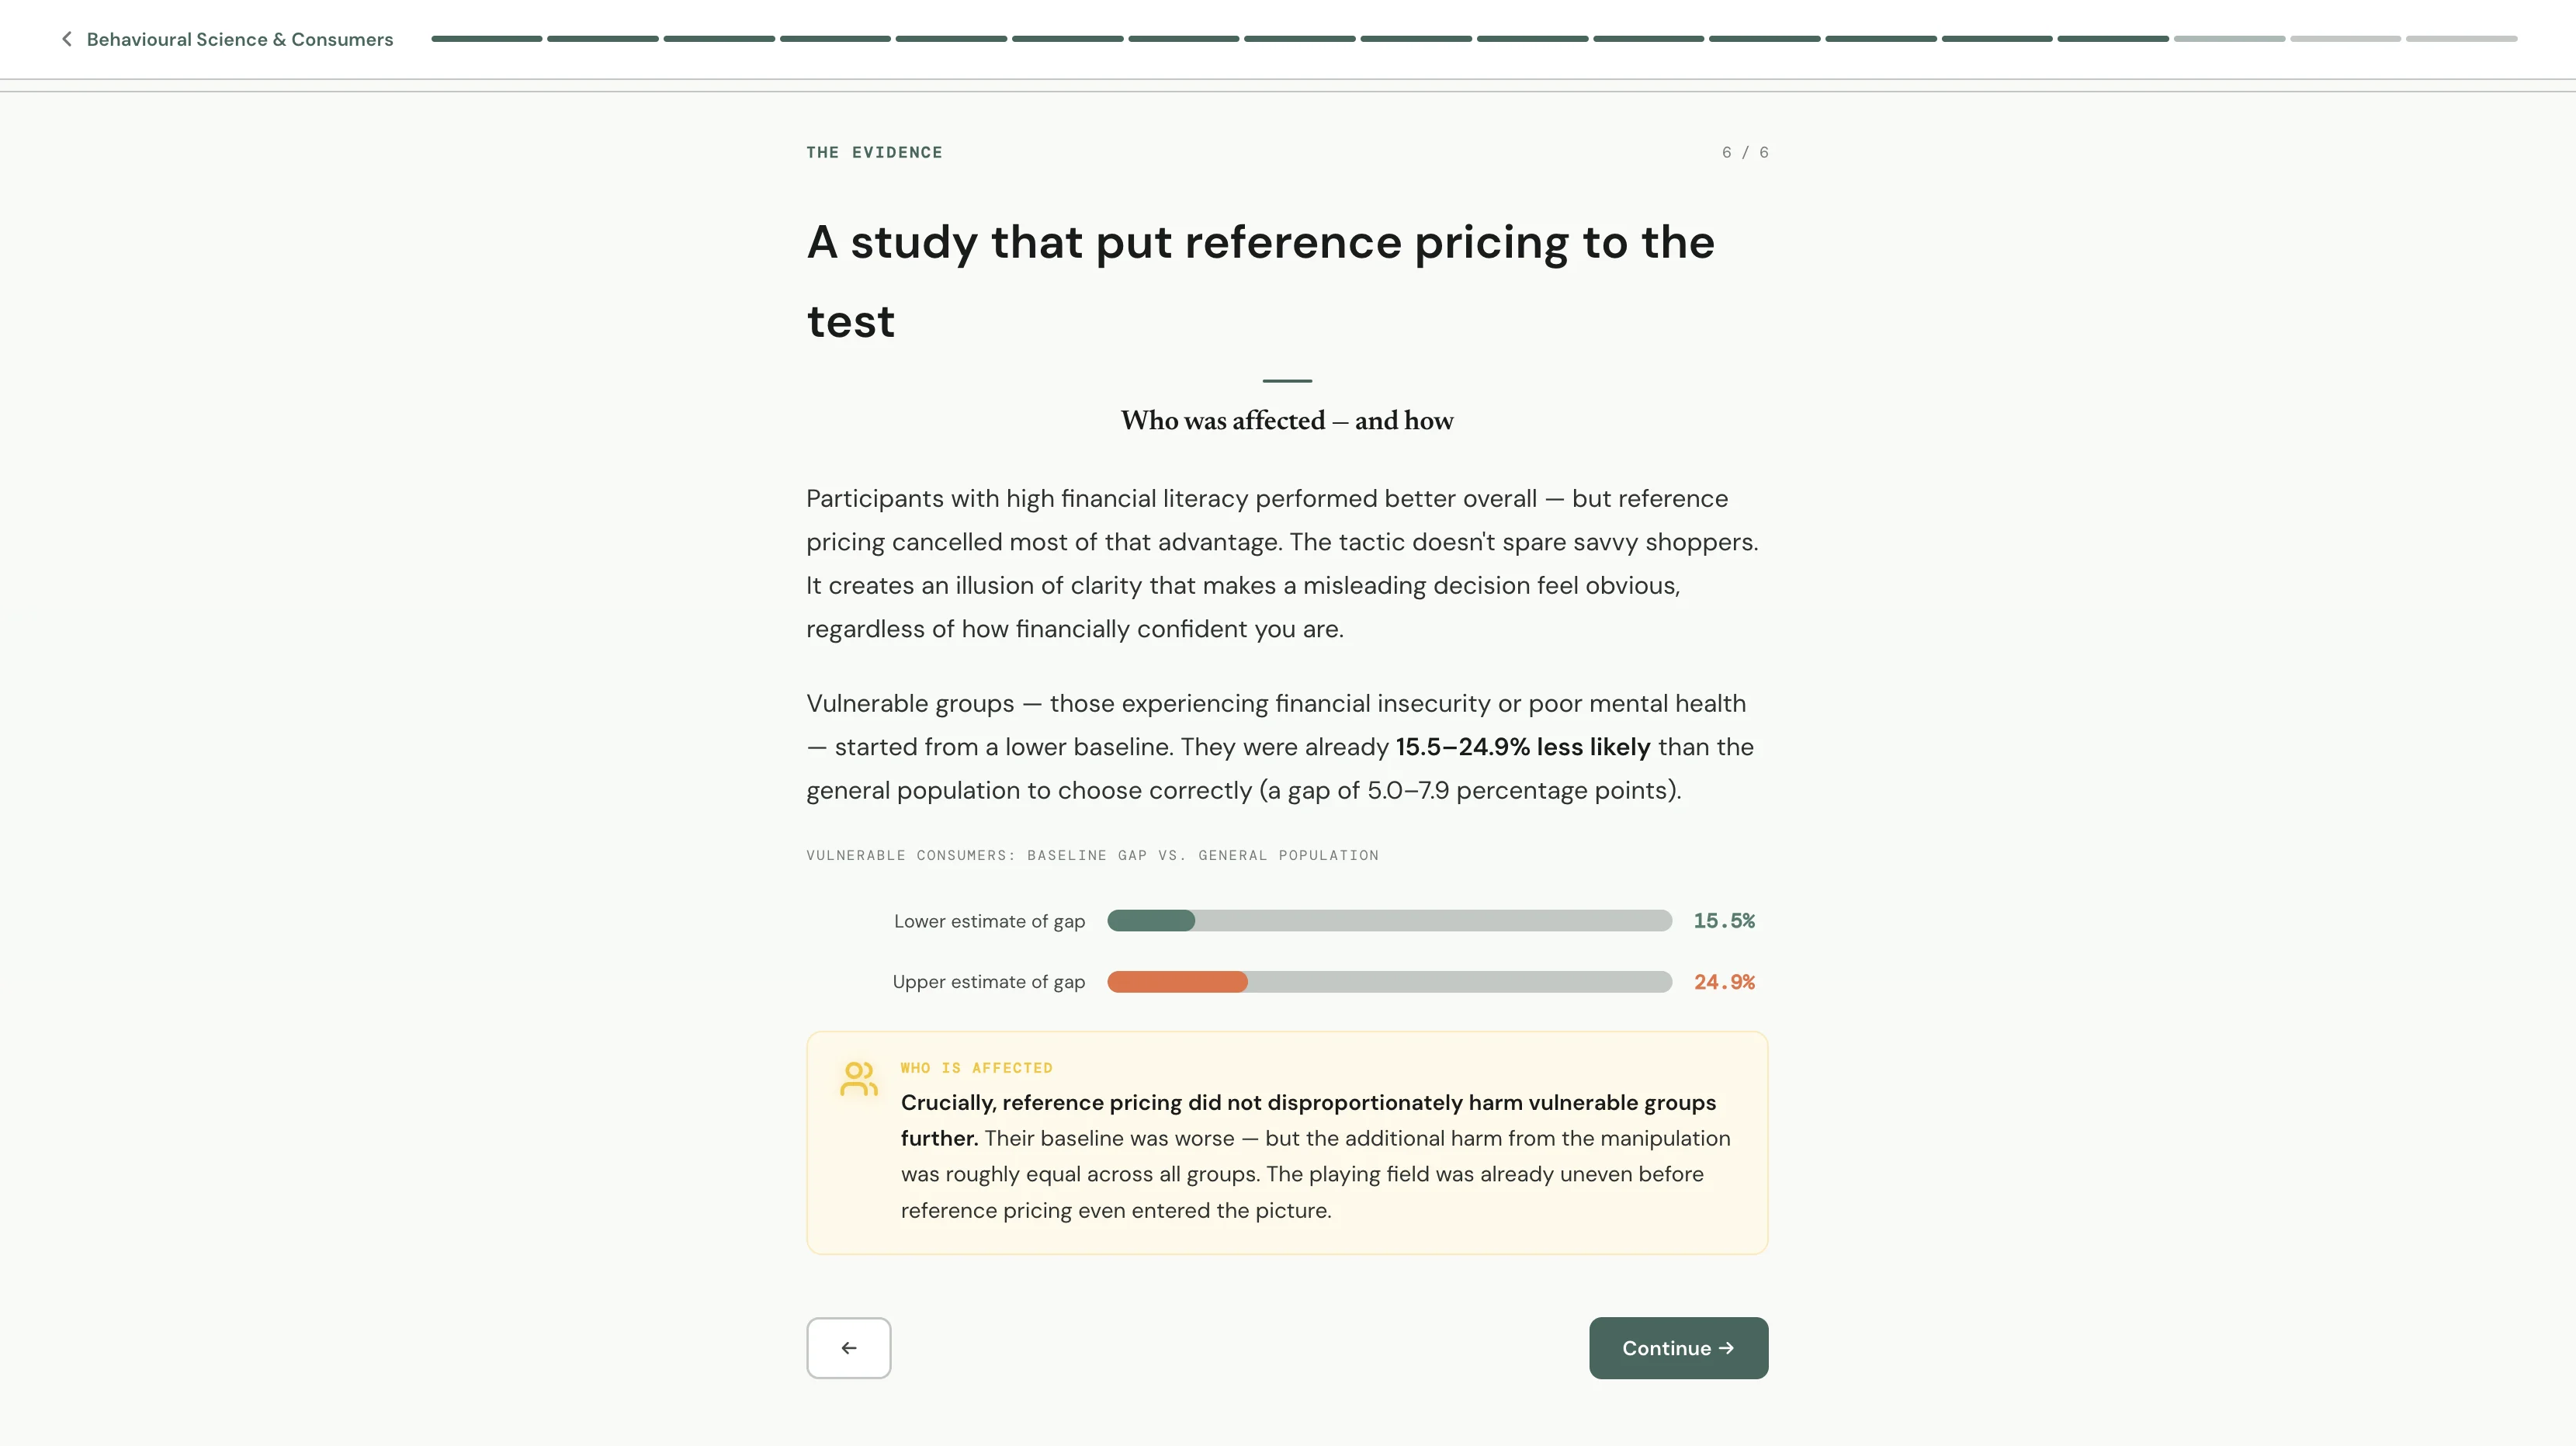Click the green Lower estimate bar fill
Viewport: 2576px width, 1446px height.
click(x=1150, y=921)
